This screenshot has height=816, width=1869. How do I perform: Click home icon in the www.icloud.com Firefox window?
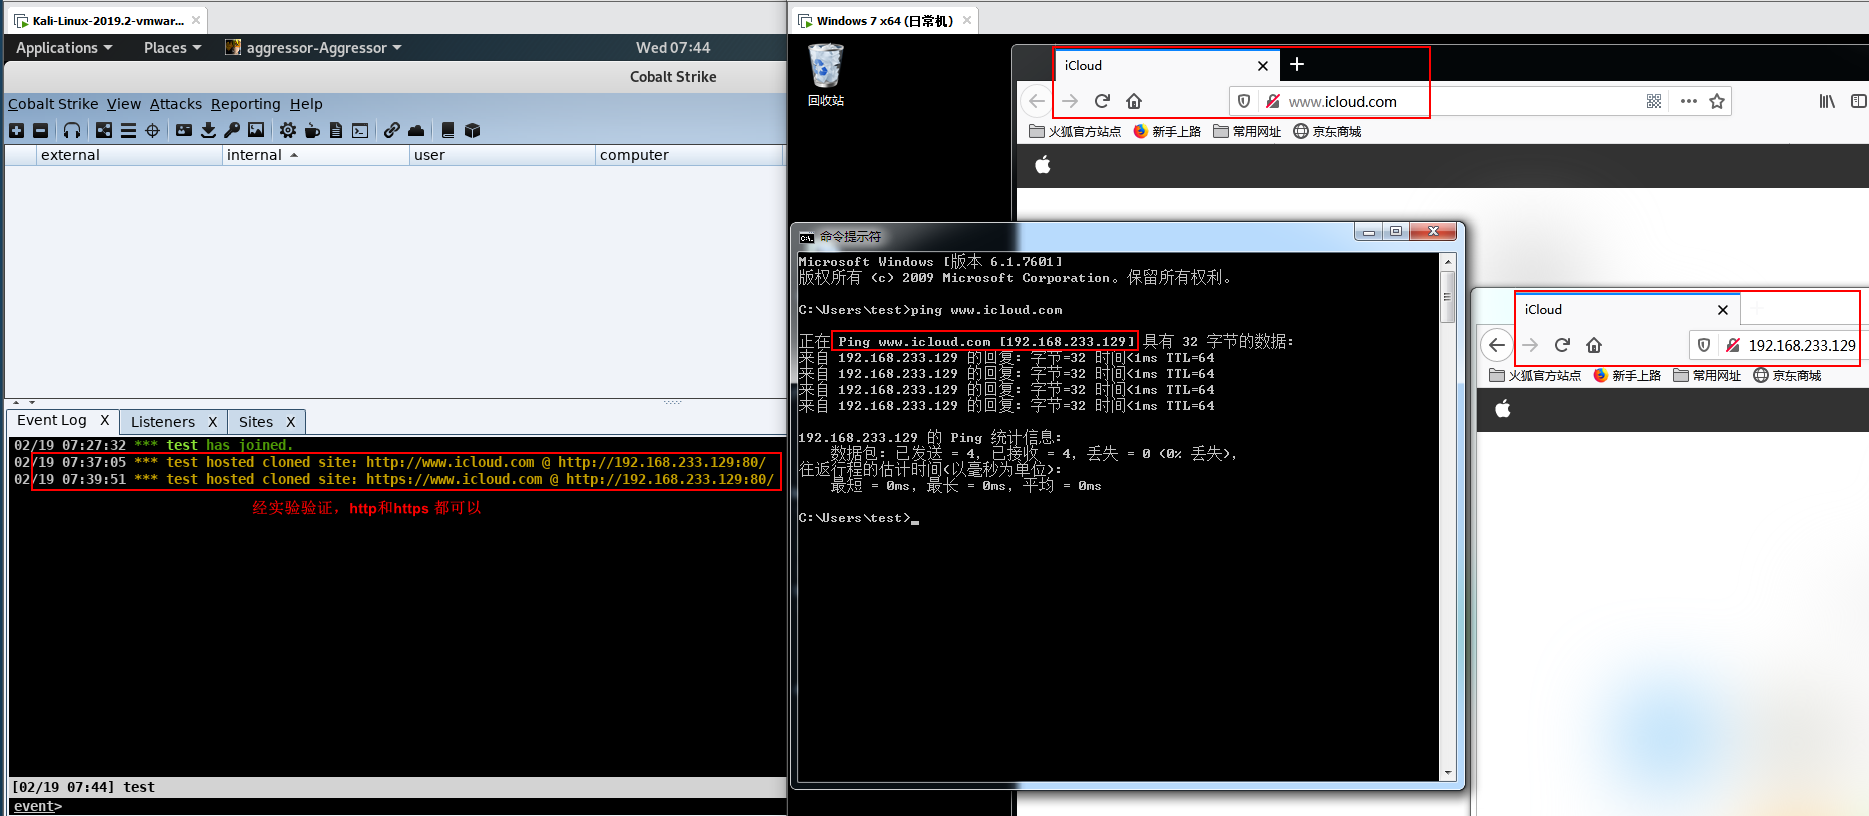[1134, 101]
